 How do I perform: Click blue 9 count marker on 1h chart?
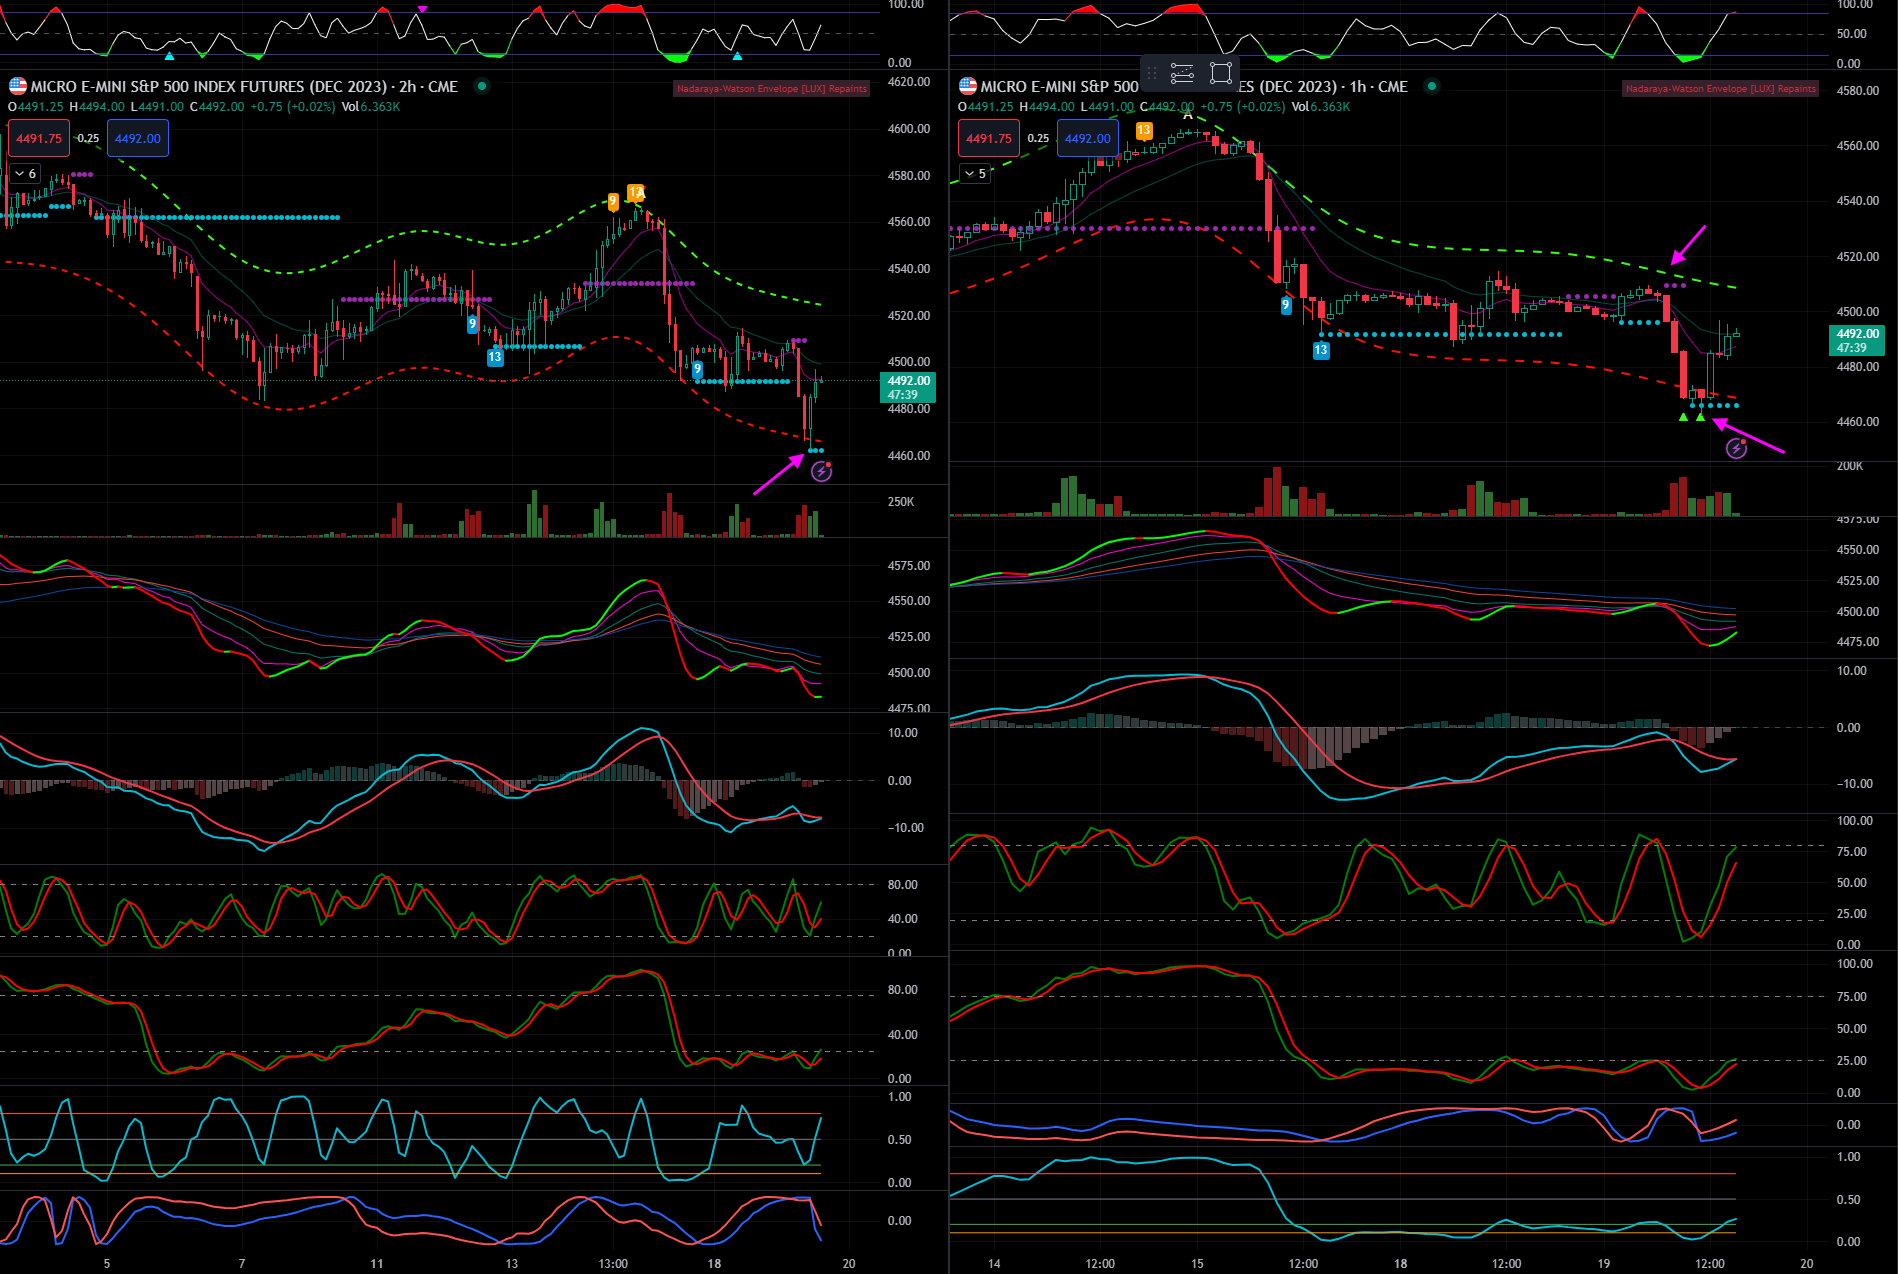click(1286, 305)
